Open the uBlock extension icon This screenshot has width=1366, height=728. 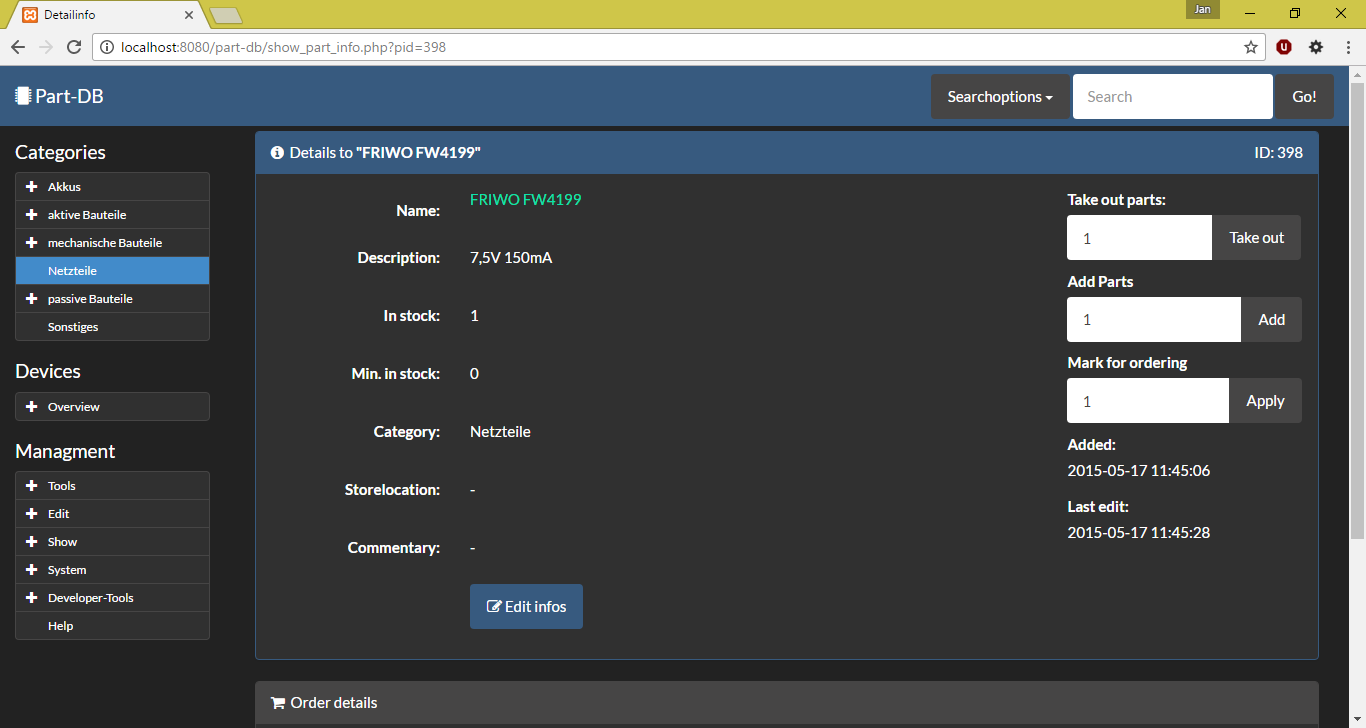pos(1284,47)
